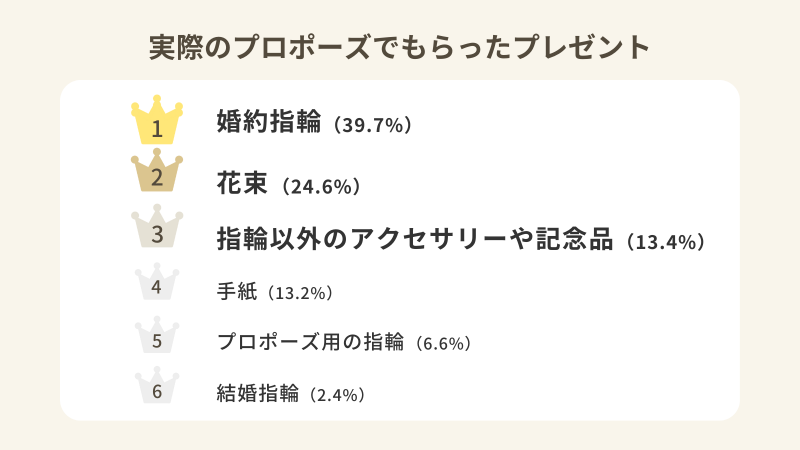Click the 39.7% percentage value
This screenshot has height=450, width=800.
click(x=371, y=126)
